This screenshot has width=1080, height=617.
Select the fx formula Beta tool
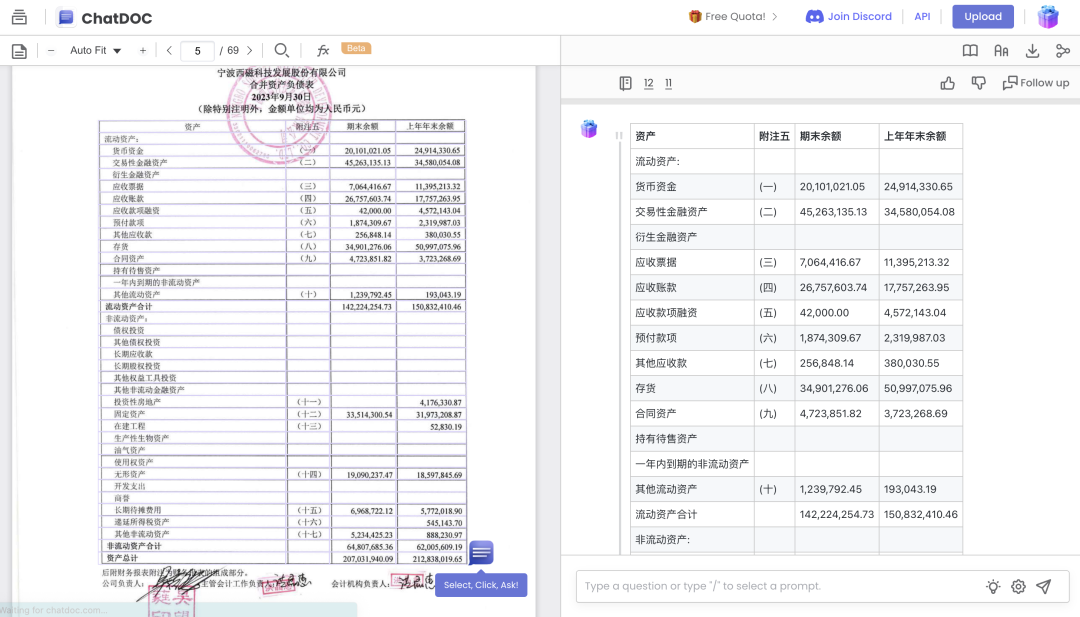click(x=322, y=50)
